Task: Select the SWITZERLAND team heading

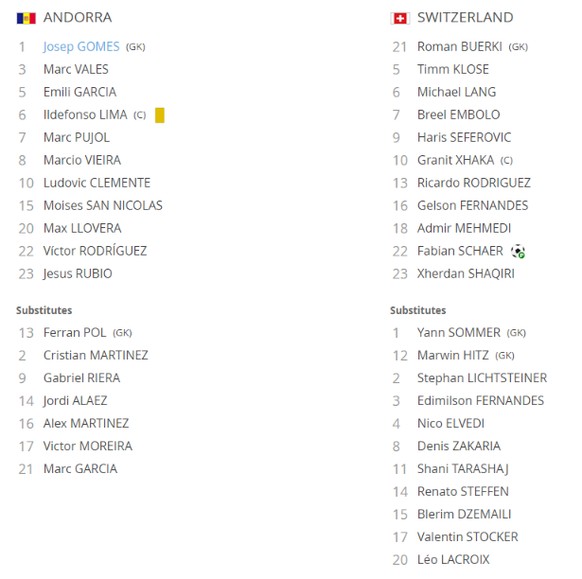Action: click(x=465, y=17)
